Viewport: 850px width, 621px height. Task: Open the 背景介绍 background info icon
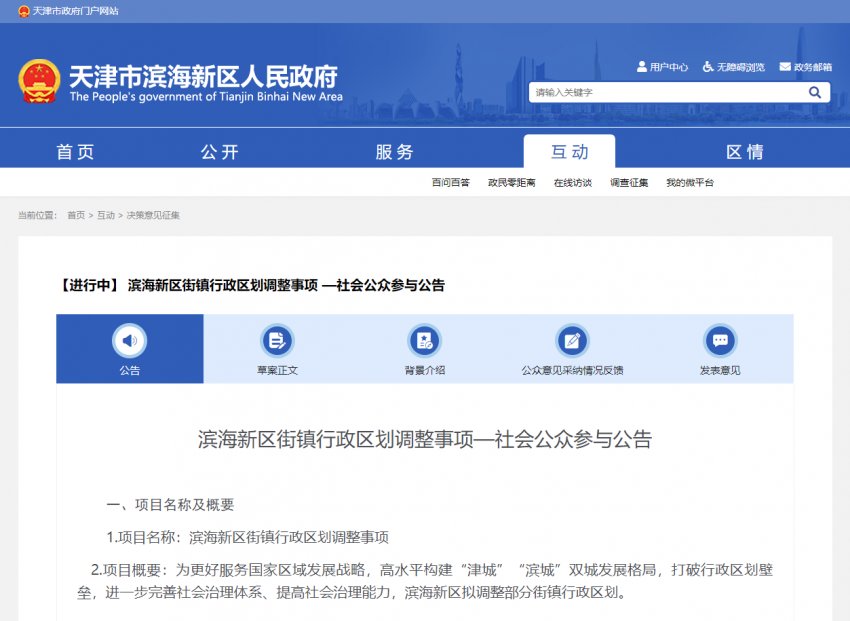coord(421,342)
